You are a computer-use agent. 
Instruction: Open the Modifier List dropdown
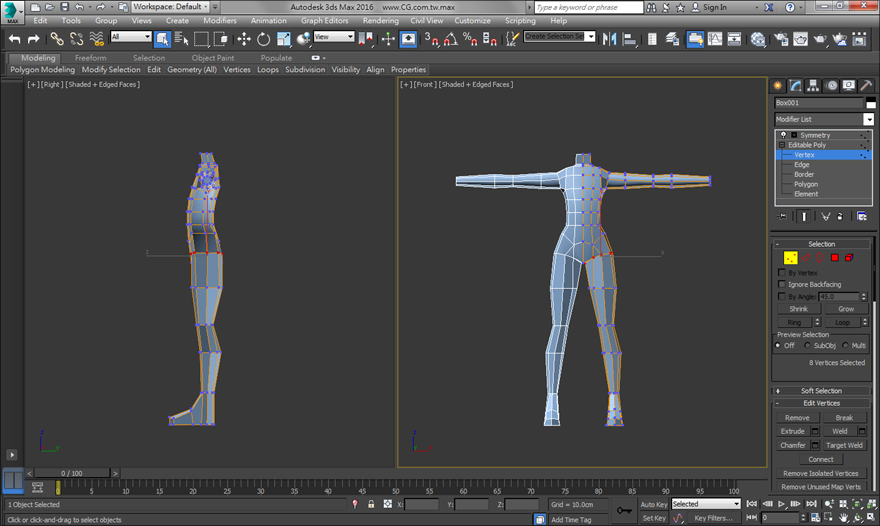click(868, 119)
